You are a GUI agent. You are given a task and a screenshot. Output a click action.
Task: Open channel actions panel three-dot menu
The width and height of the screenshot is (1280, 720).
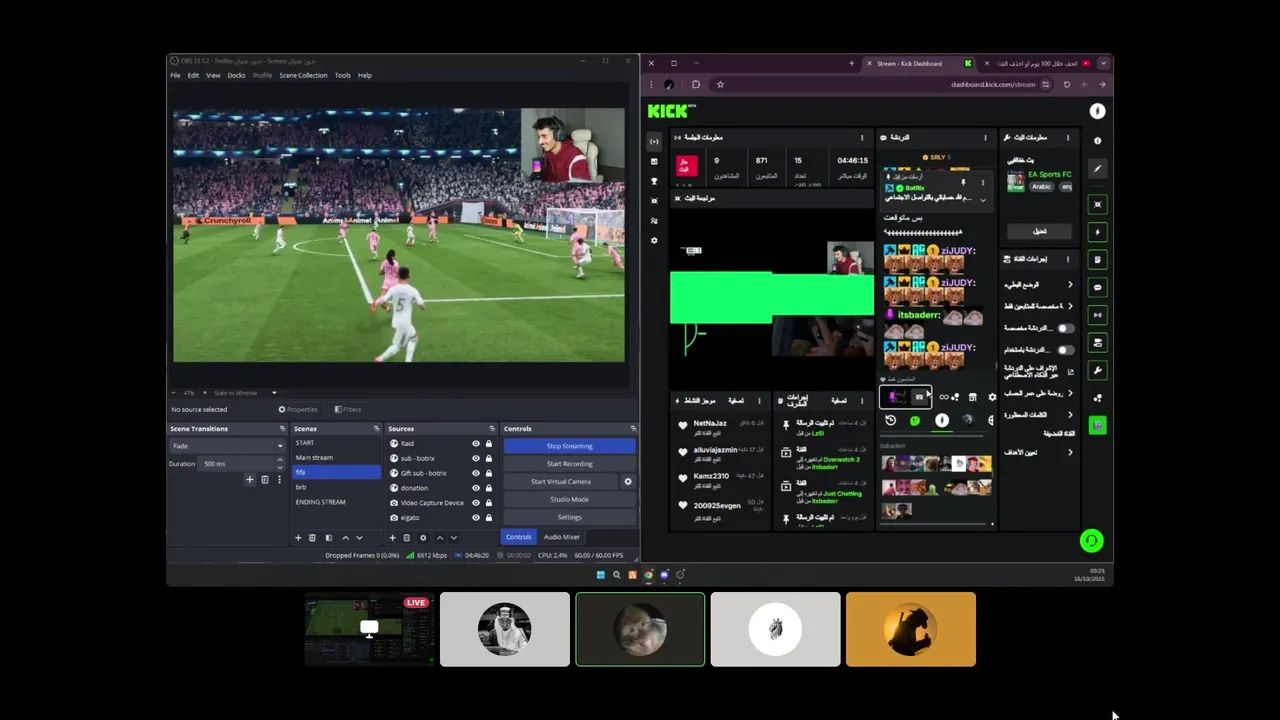pos(1067,259)
